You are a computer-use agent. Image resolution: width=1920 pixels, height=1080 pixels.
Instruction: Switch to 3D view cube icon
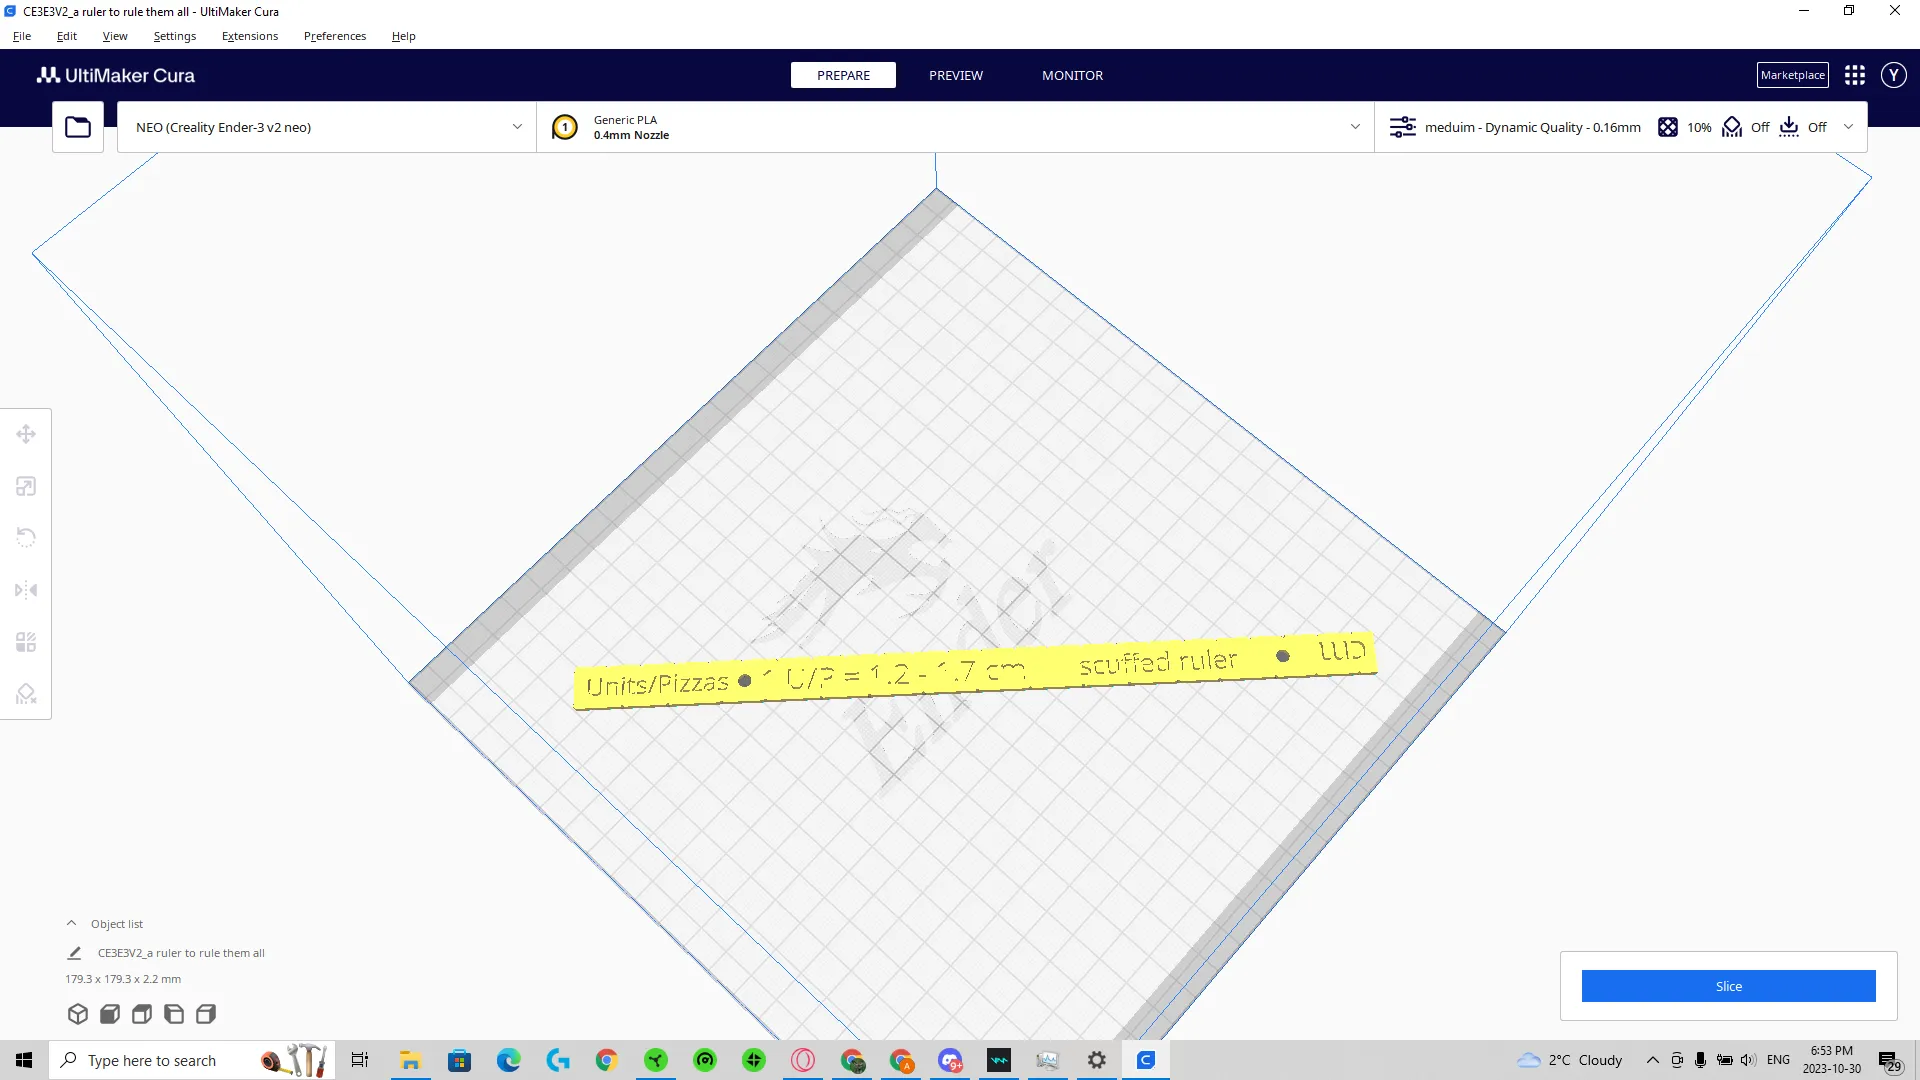coord(78,1014)
